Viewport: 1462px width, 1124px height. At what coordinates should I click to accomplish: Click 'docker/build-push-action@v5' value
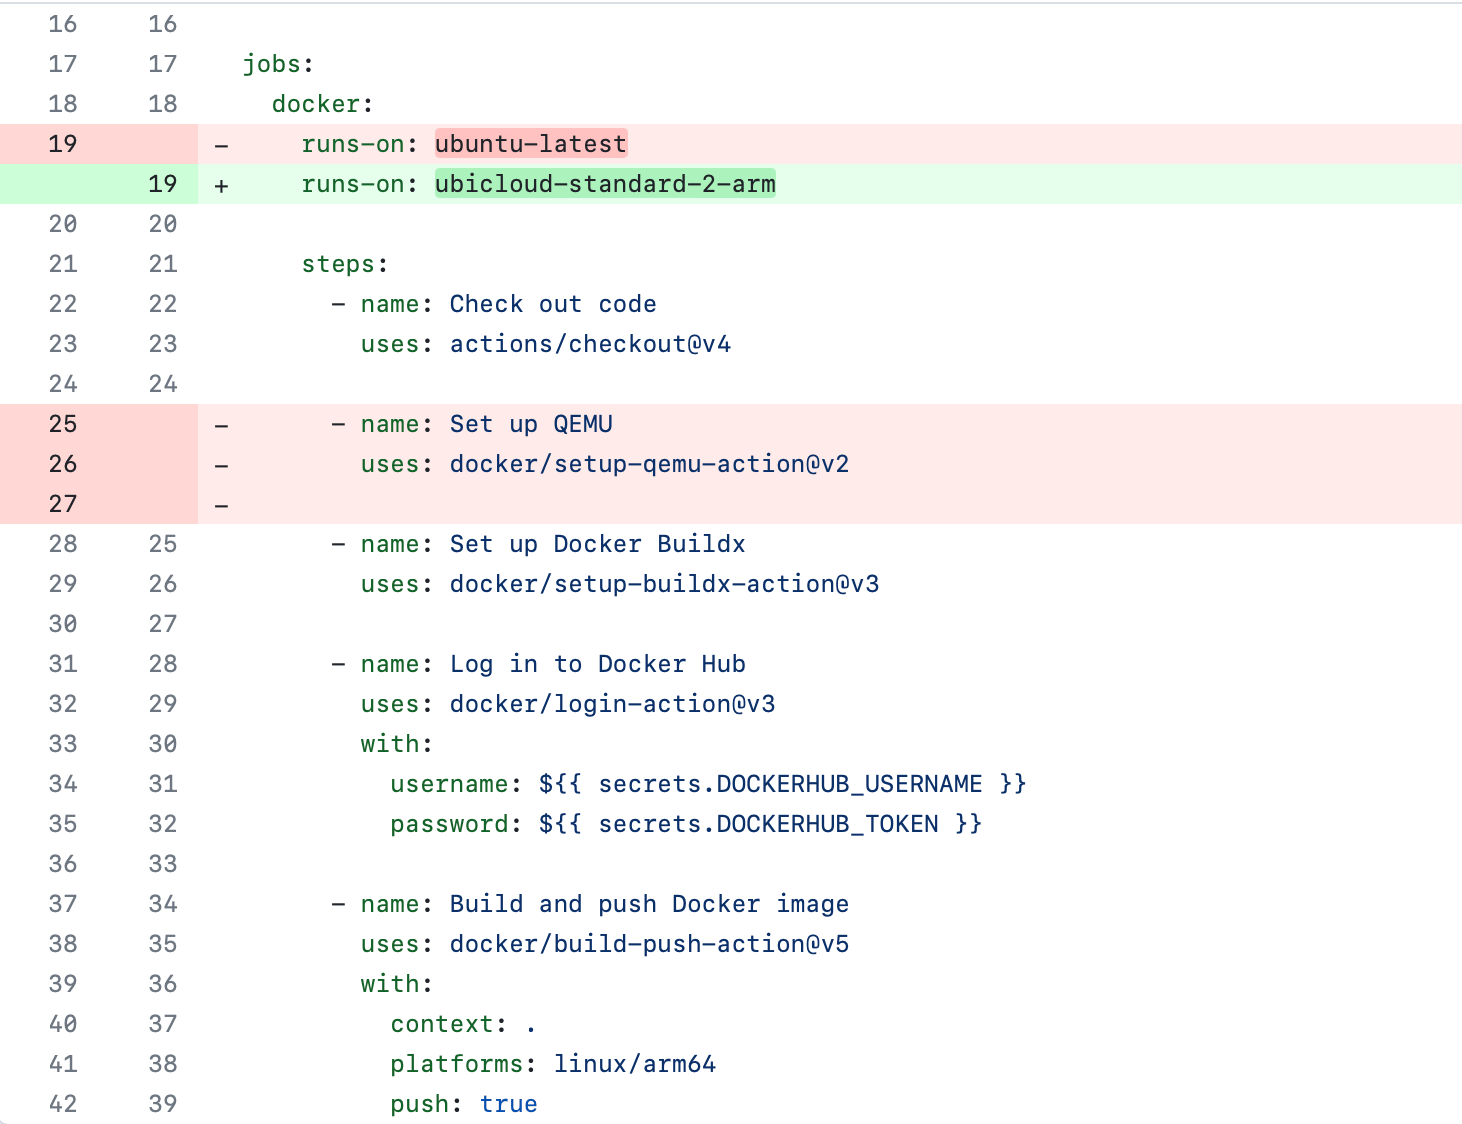[x=649, y=944]
